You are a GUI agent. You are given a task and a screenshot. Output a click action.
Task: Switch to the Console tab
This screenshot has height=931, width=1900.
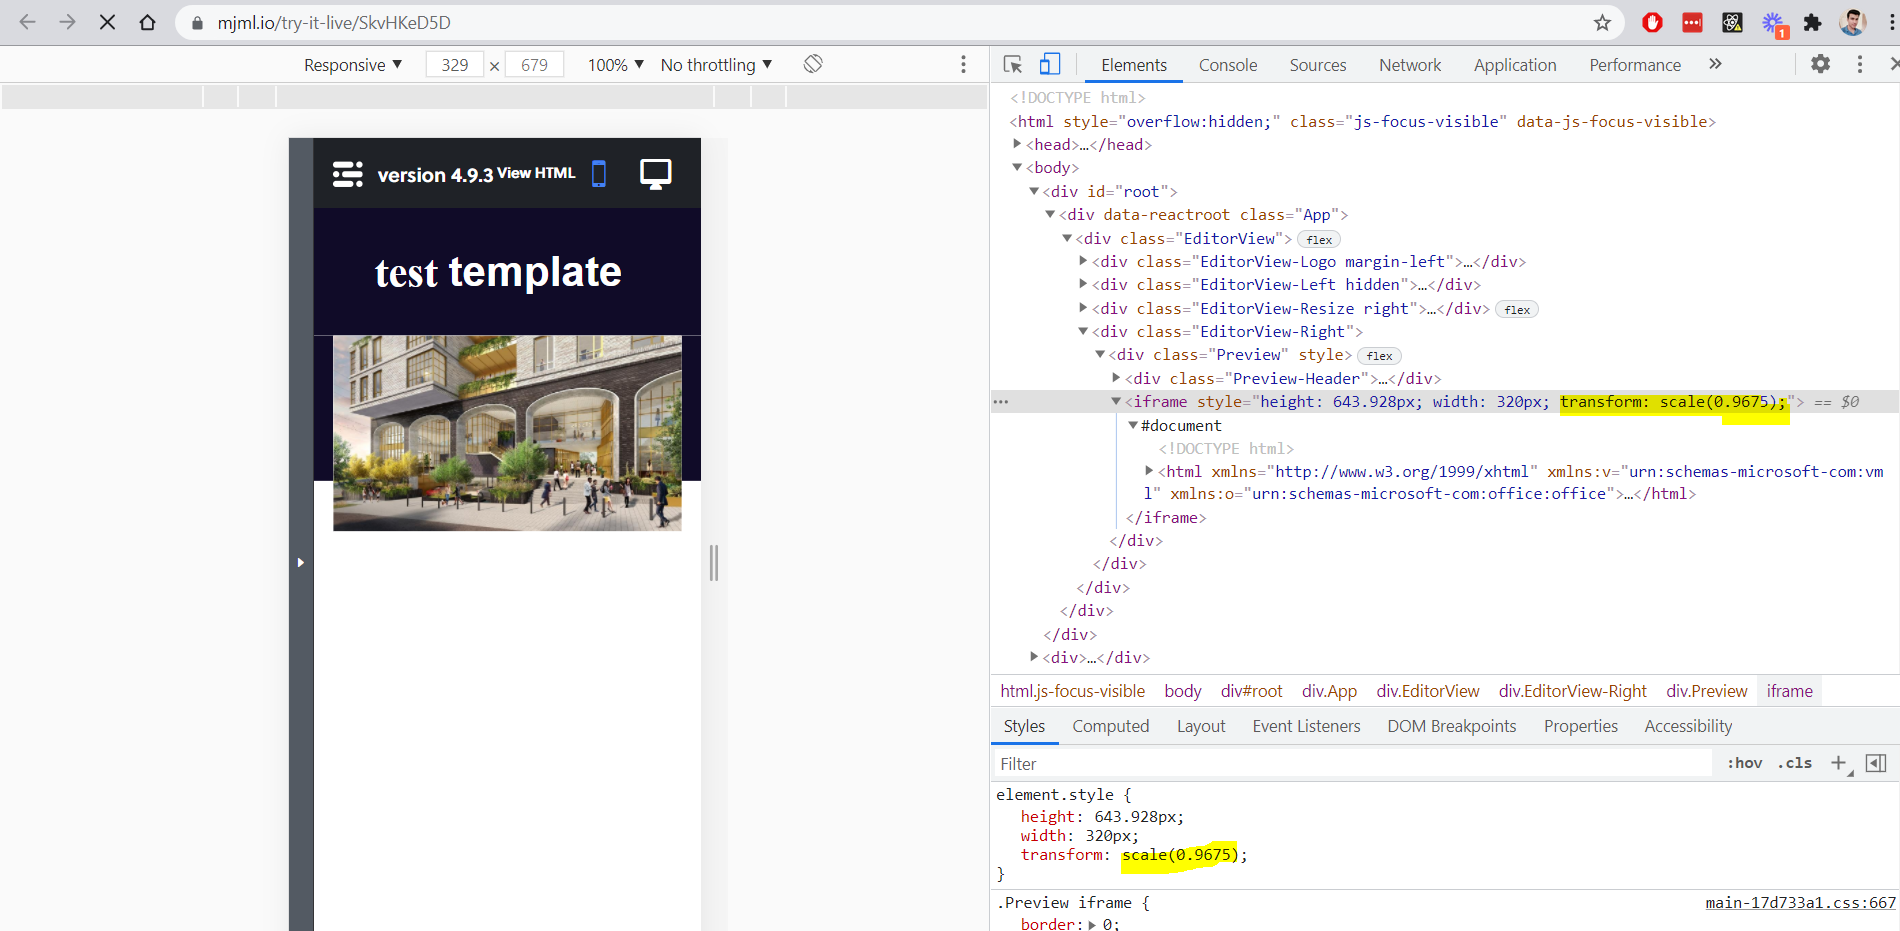(1227, 64)
